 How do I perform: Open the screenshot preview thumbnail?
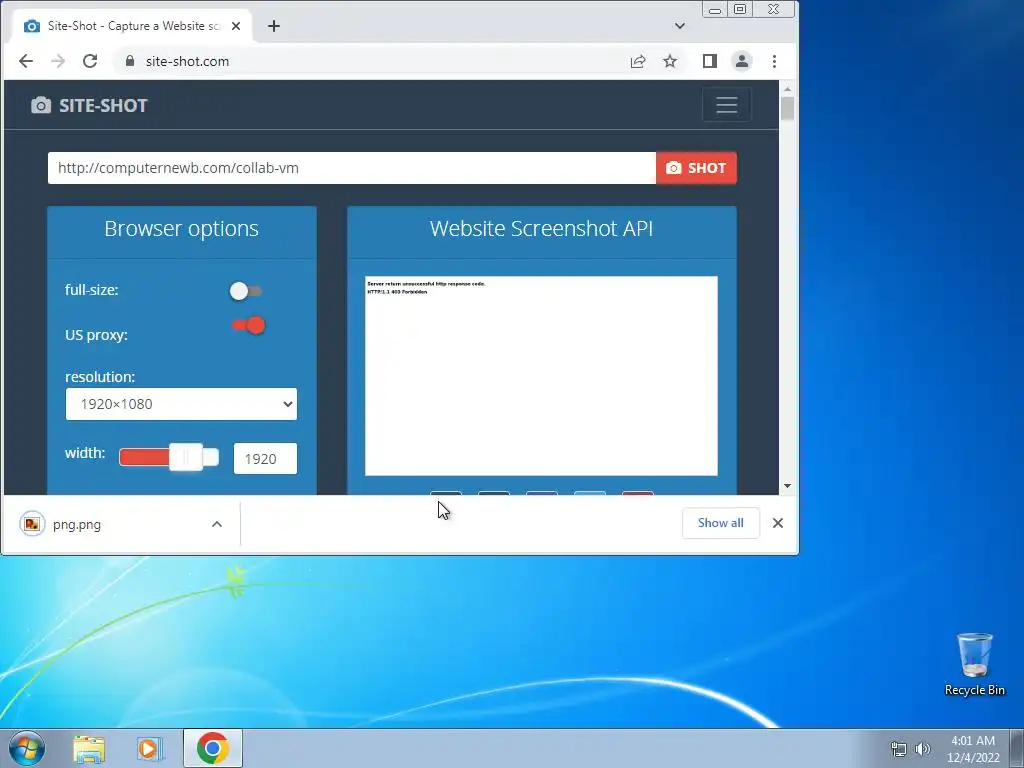point(541,376)
